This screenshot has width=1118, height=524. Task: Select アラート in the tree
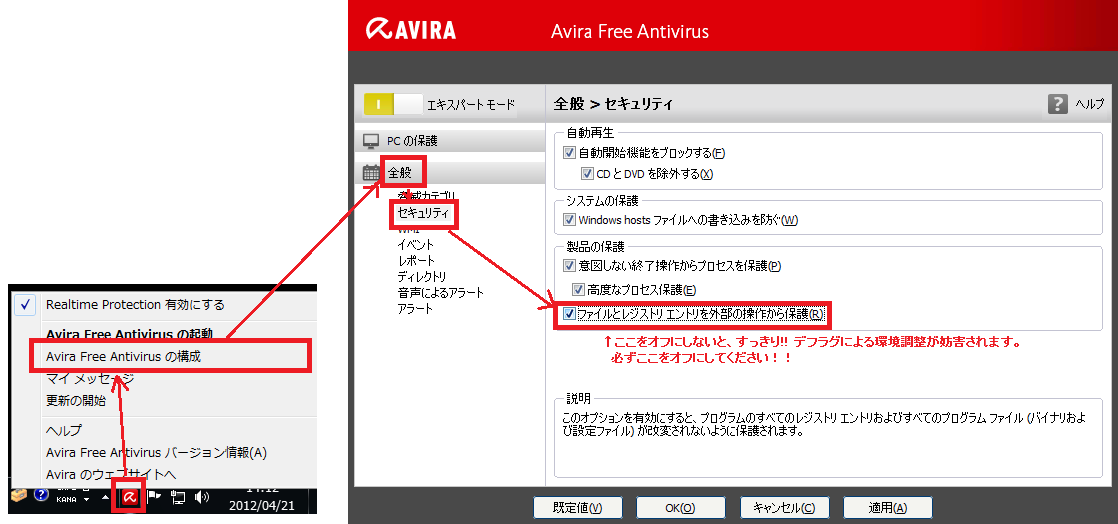coord(415,309)
